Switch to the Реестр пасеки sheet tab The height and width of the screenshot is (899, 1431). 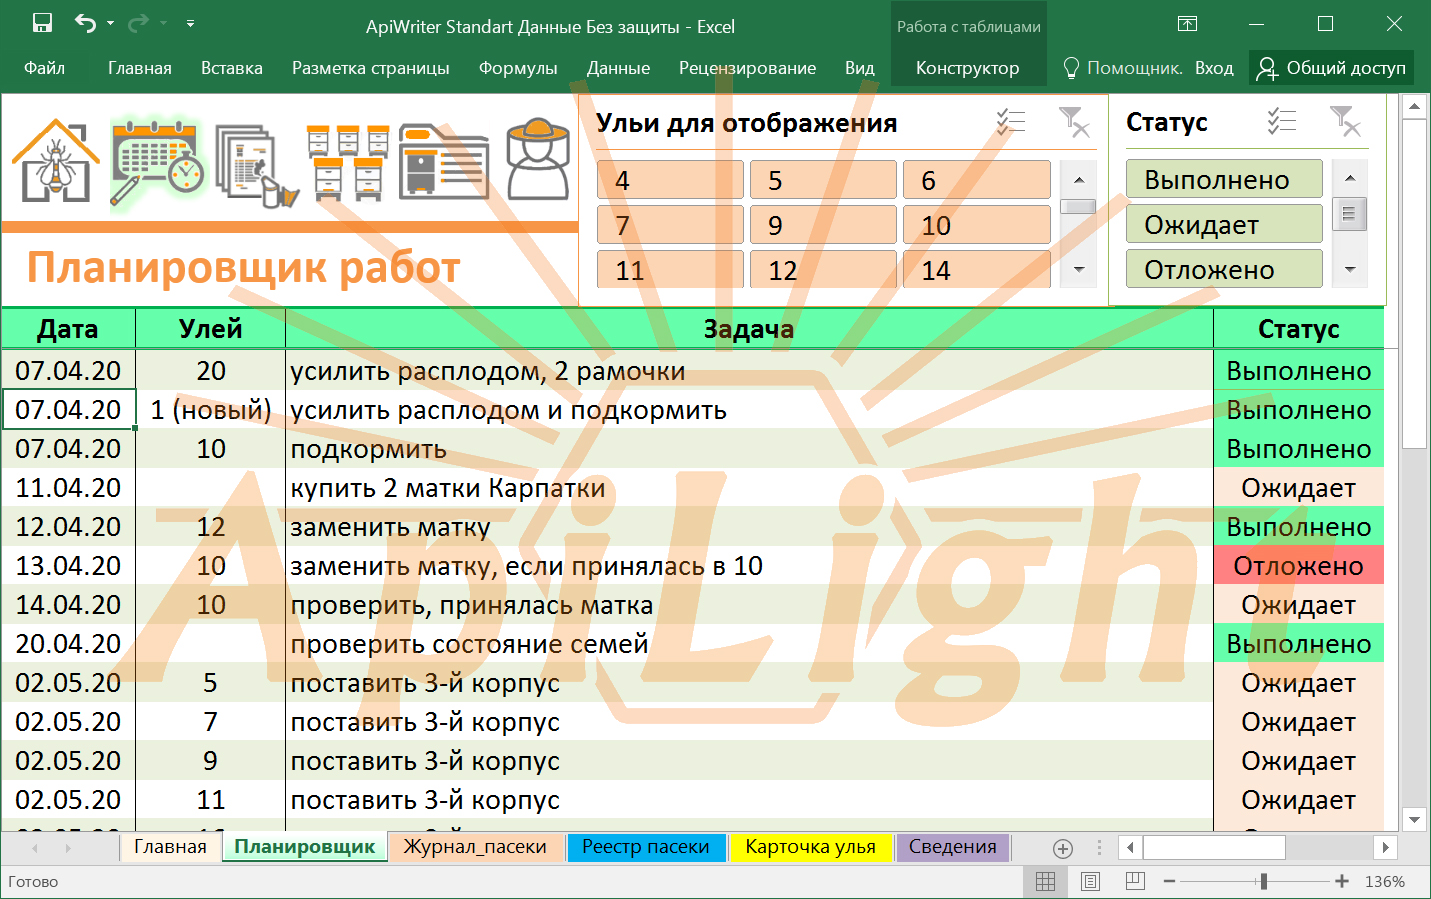click(645, 847)
